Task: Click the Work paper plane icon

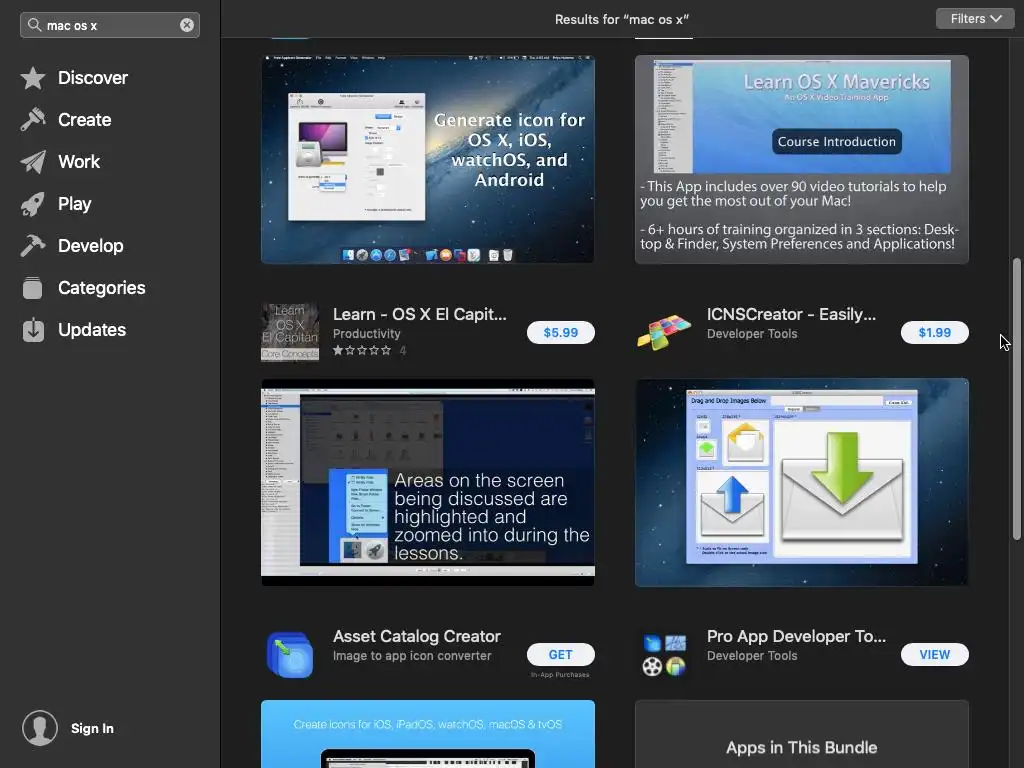Action: point(33,162)
